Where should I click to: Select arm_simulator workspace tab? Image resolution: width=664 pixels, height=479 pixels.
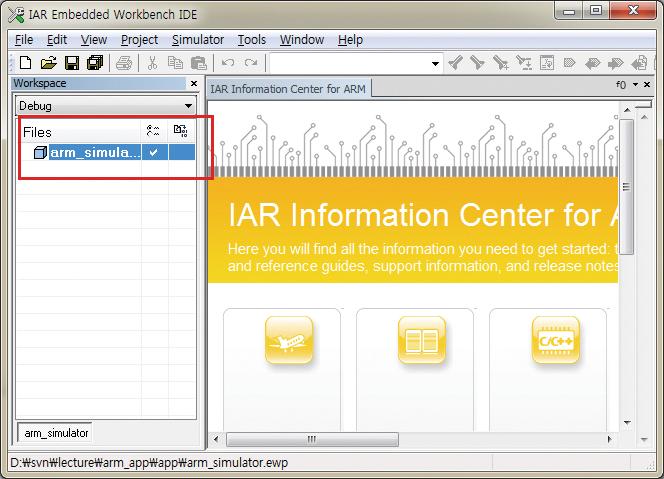(55, 433)
